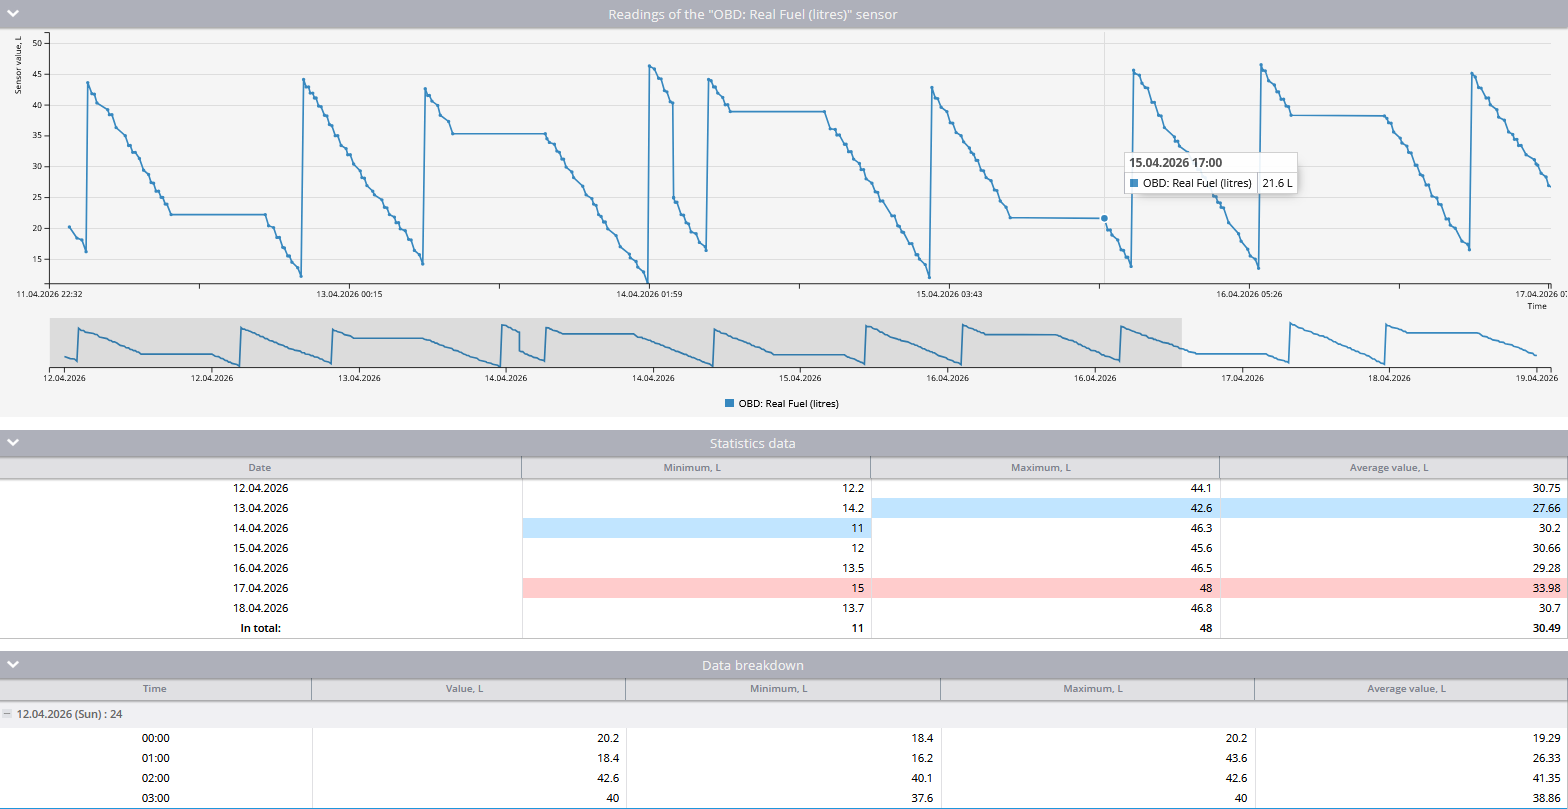
Task: Sort Statistics data by Minimum, L header
Action: pos(696,468)
